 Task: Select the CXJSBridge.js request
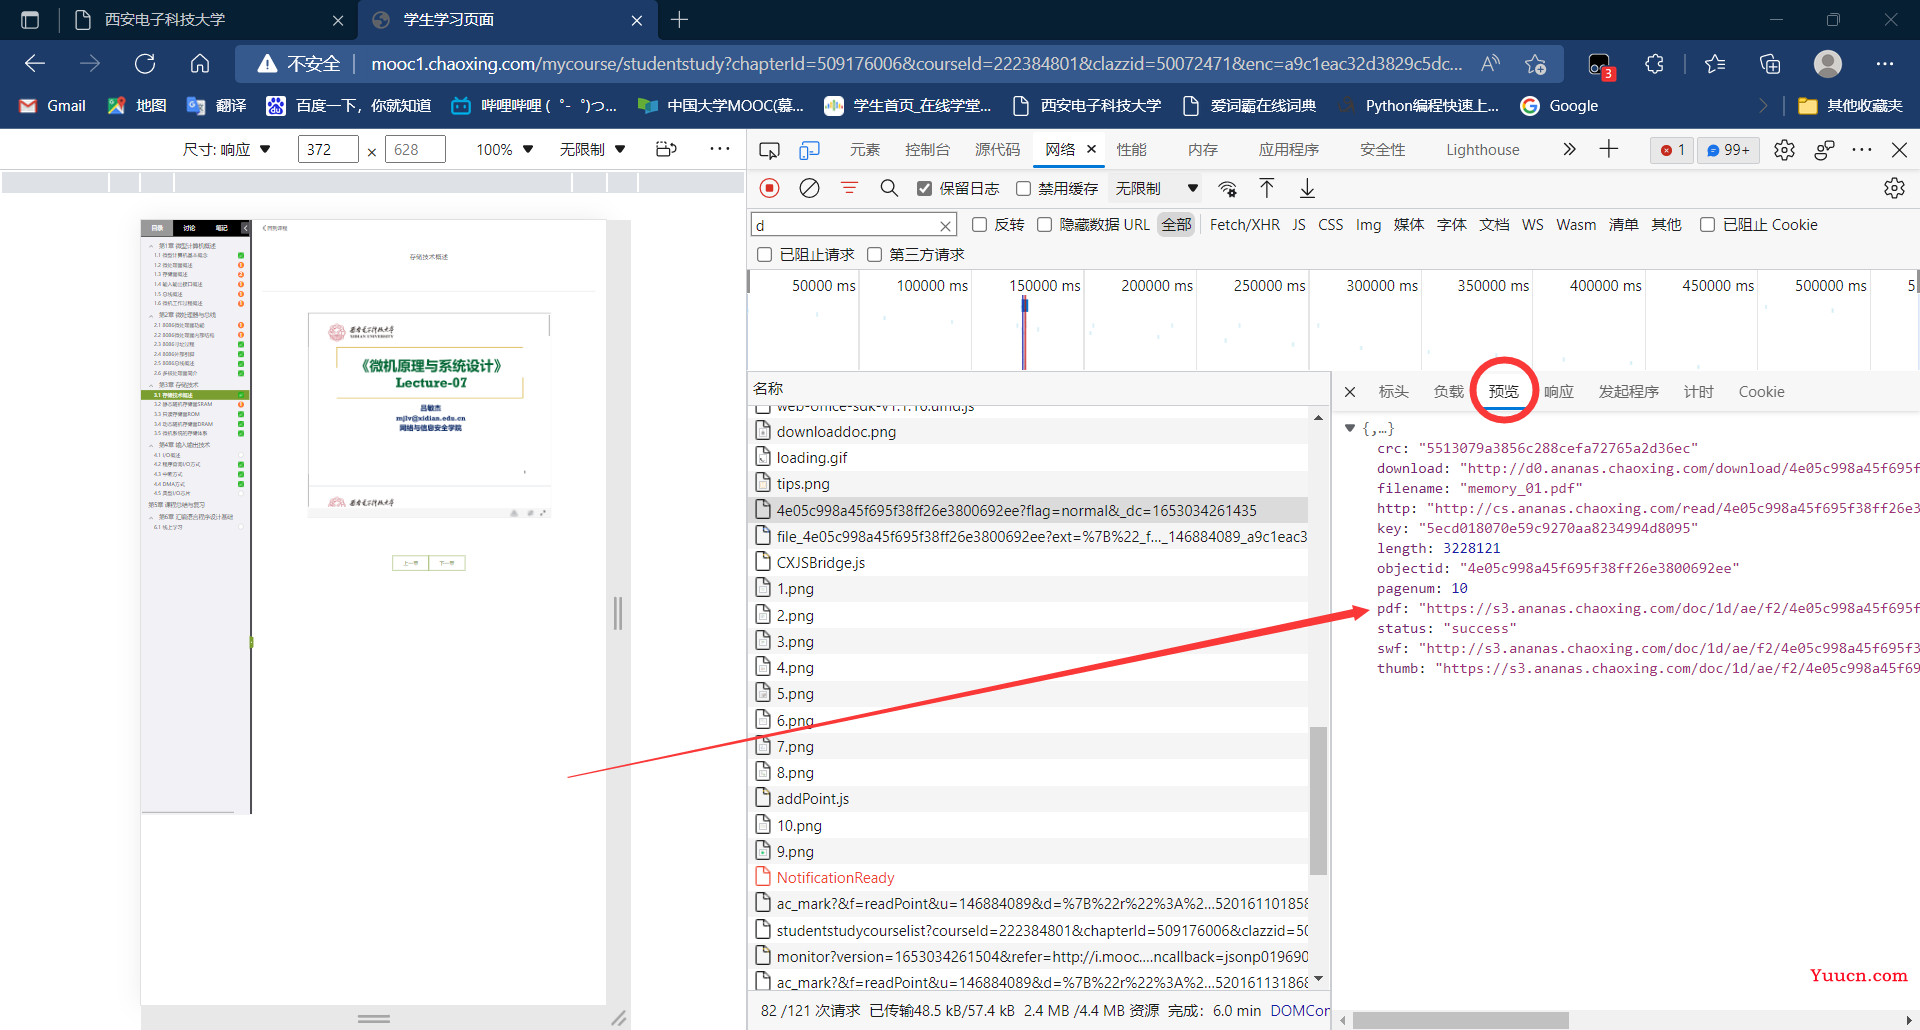click(1028, 563)
